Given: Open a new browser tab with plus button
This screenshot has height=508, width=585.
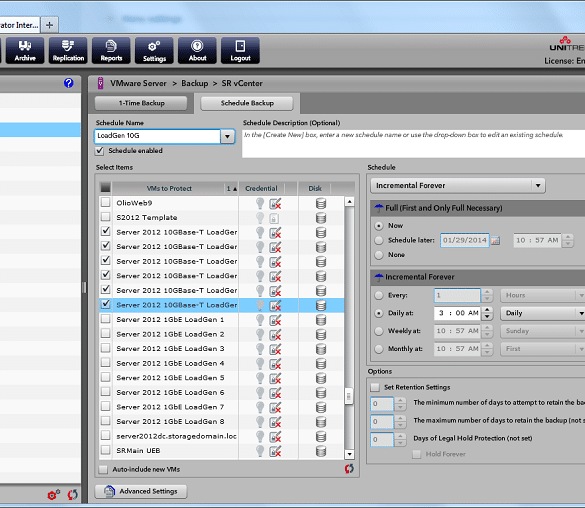Looking at the screenshot, I should coord(49,25).
